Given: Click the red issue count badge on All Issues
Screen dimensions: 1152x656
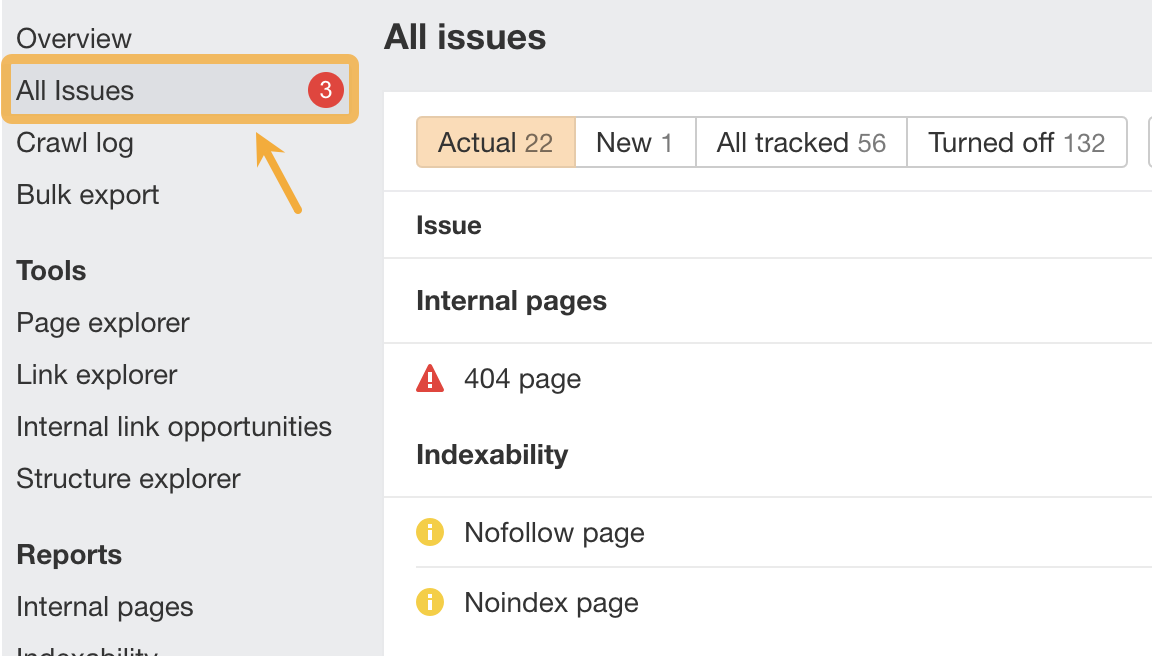Looking at the screenshot, I should pyautogui.click(x=328, y=90).
